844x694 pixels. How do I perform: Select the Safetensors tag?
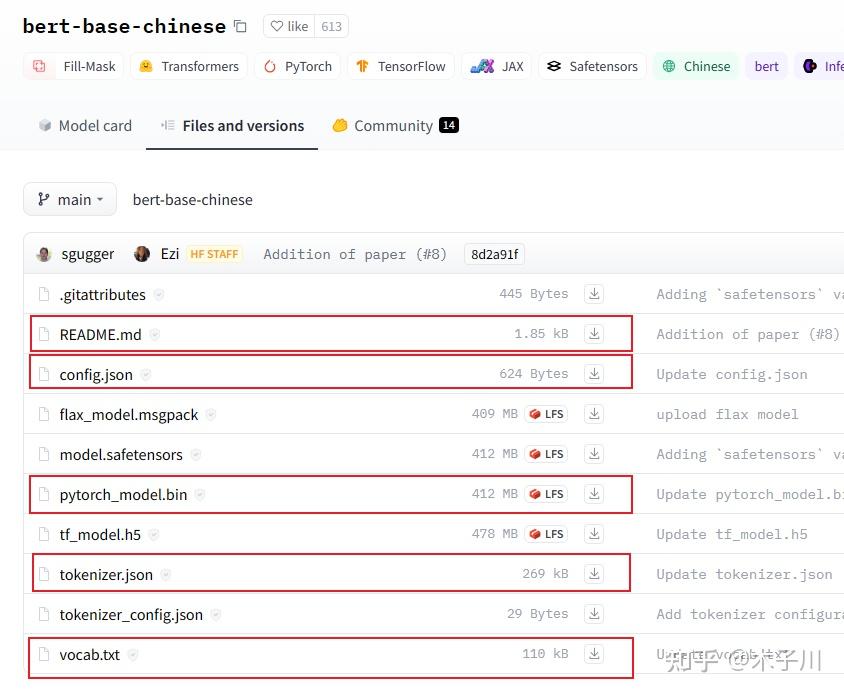592,66
